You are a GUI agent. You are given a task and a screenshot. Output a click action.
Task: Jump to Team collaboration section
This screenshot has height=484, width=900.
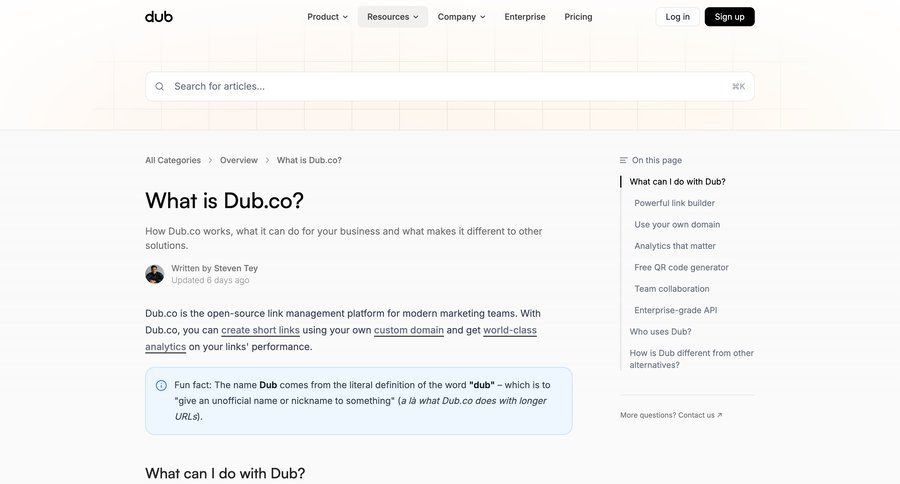(x=672, y=289)
